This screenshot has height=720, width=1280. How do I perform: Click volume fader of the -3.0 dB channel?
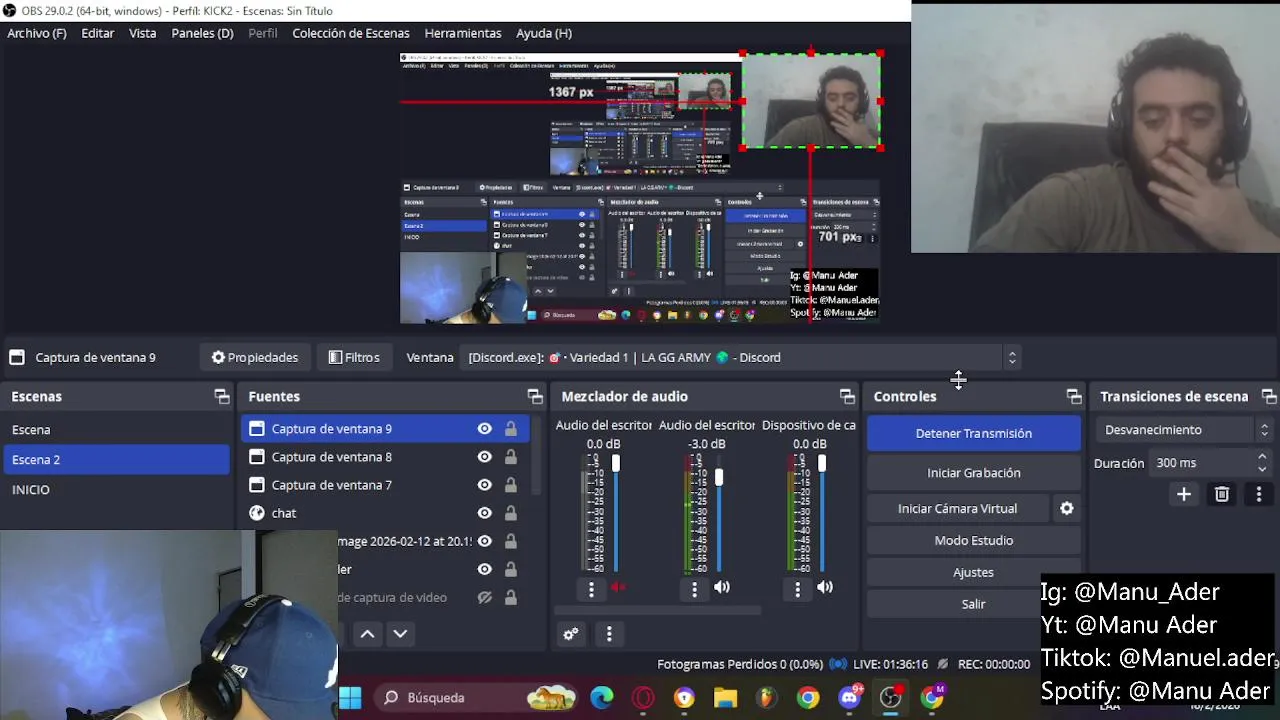[x=719, y=478]
